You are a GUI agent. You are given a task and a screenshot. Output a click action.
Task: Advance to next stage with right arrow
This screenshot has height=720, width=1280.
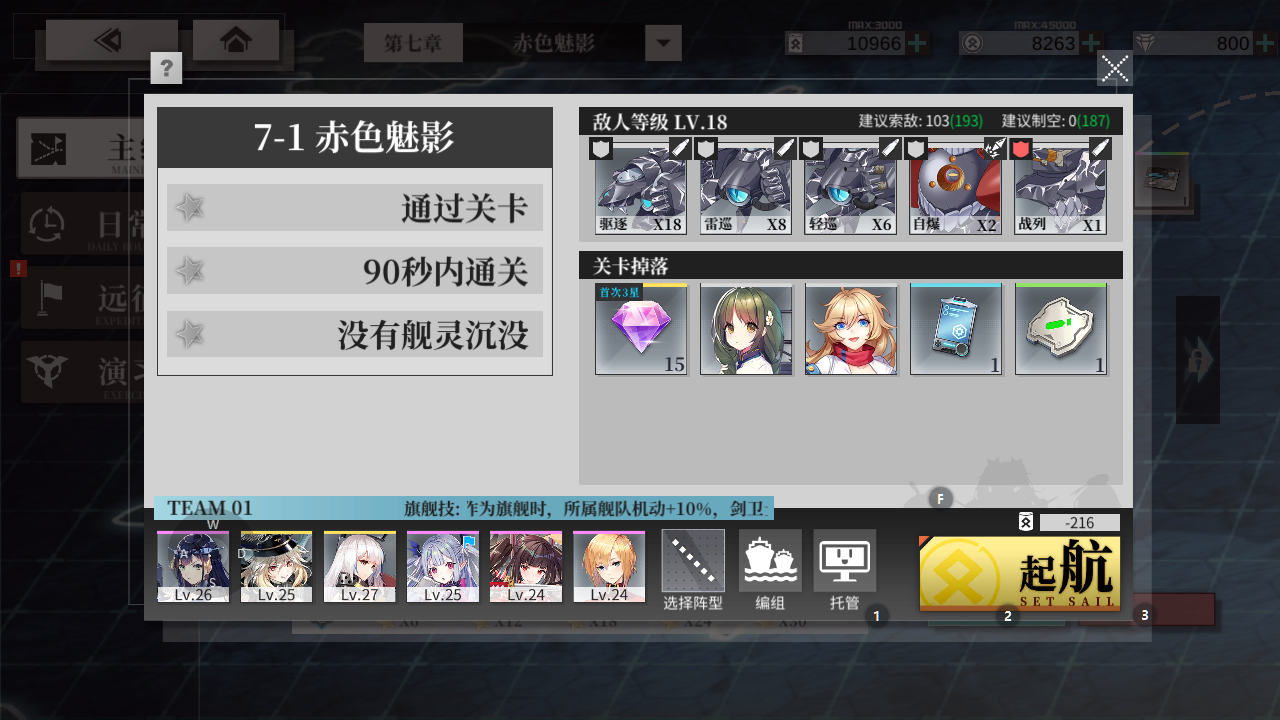(x=1197, y=360)
